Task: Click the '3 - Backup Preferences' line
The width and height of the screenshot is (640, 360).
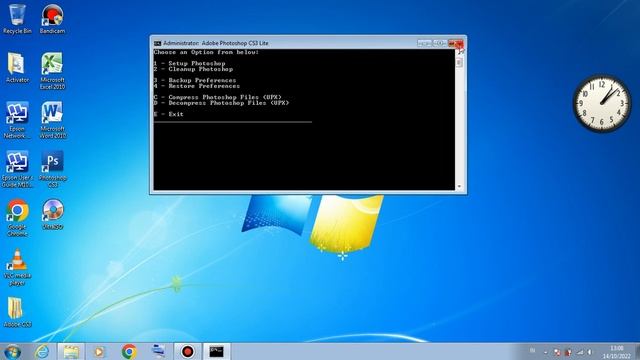Action: (195, 80)
